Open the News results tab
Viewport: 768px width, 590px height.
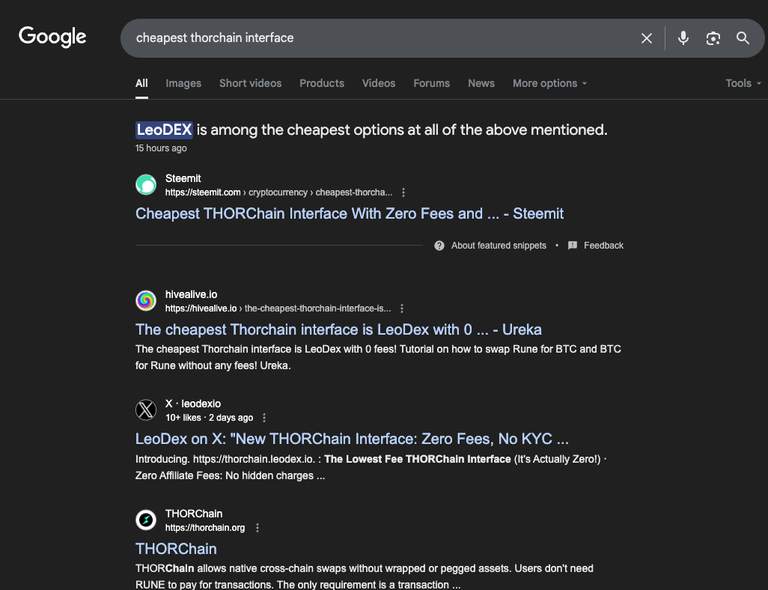[481, 83]
